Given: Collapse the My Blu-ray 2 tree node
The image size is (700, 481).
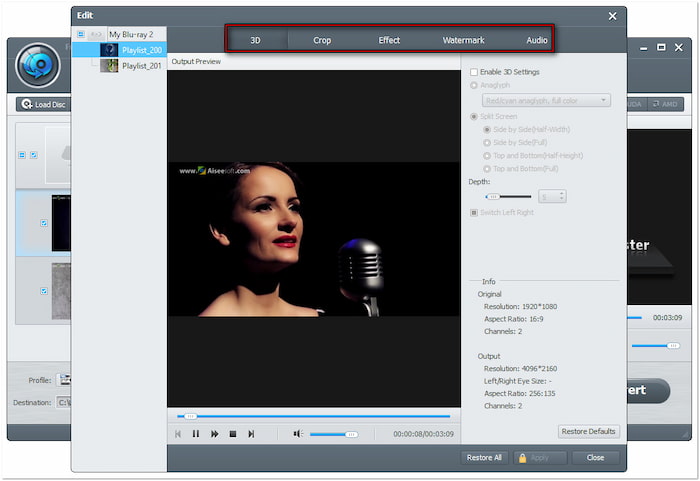Looking at the screenshot, I should coord(81,34).
